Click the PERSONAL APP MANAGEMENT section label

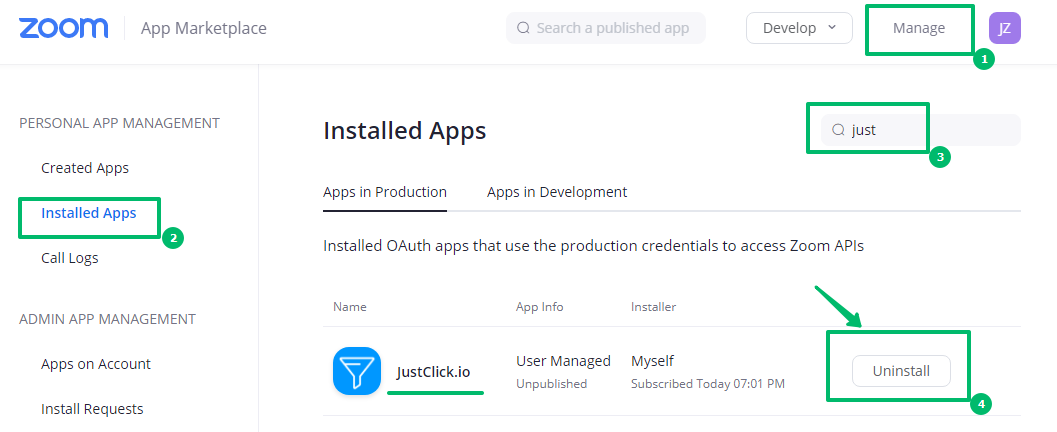(x=119, y=123)
